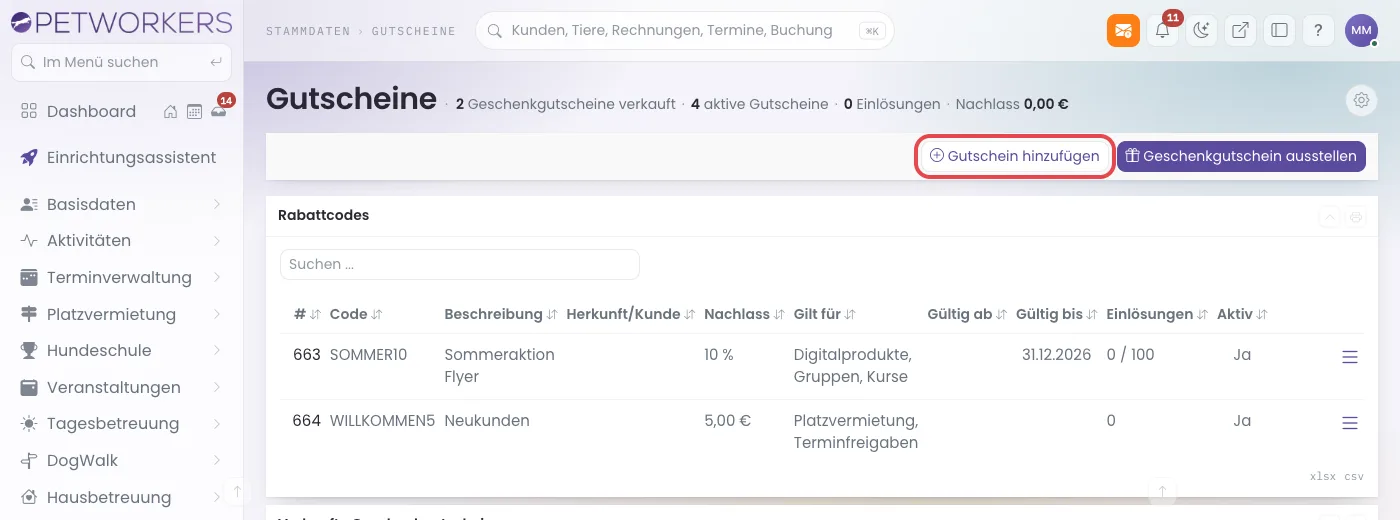Click scroll-to-top arrow in main content

[x=1163, y=491]
